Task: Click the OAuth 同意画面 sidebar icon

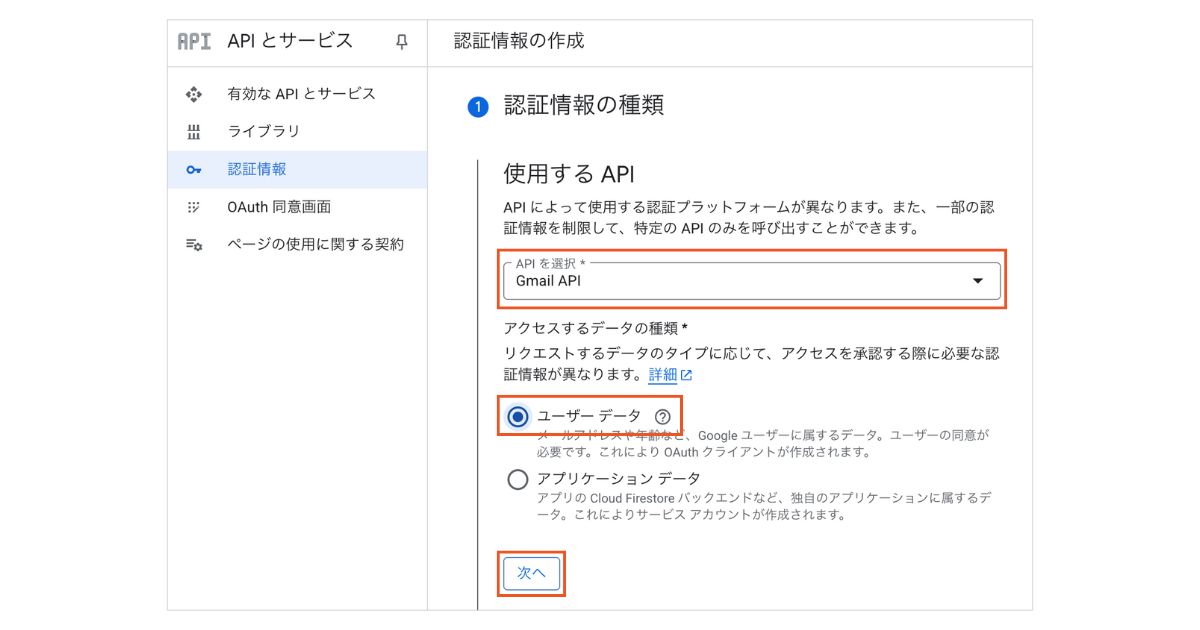Action: (x=194, y=207)
